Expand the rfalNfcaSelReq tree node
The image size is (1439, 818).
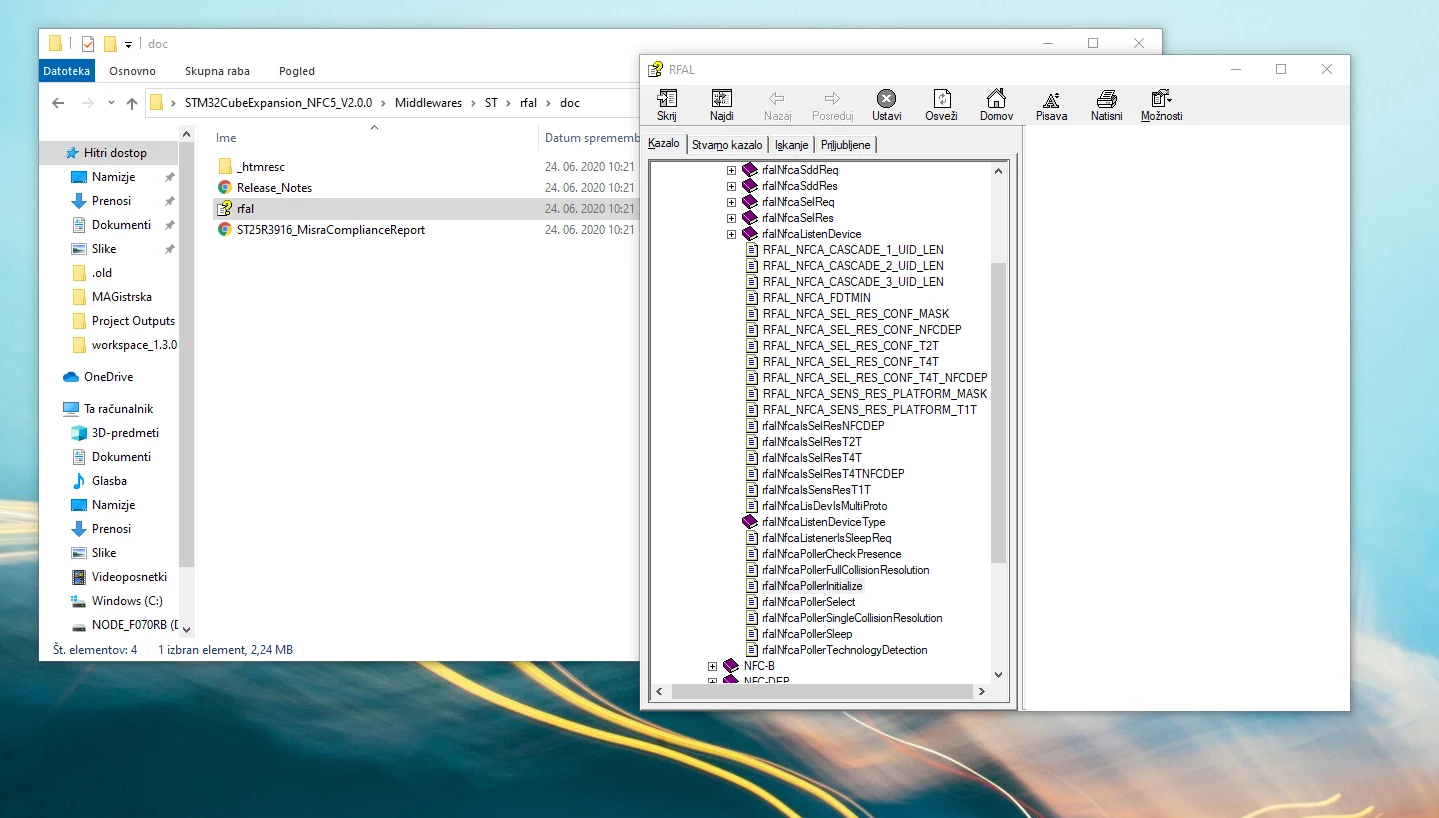coord(731,202)
